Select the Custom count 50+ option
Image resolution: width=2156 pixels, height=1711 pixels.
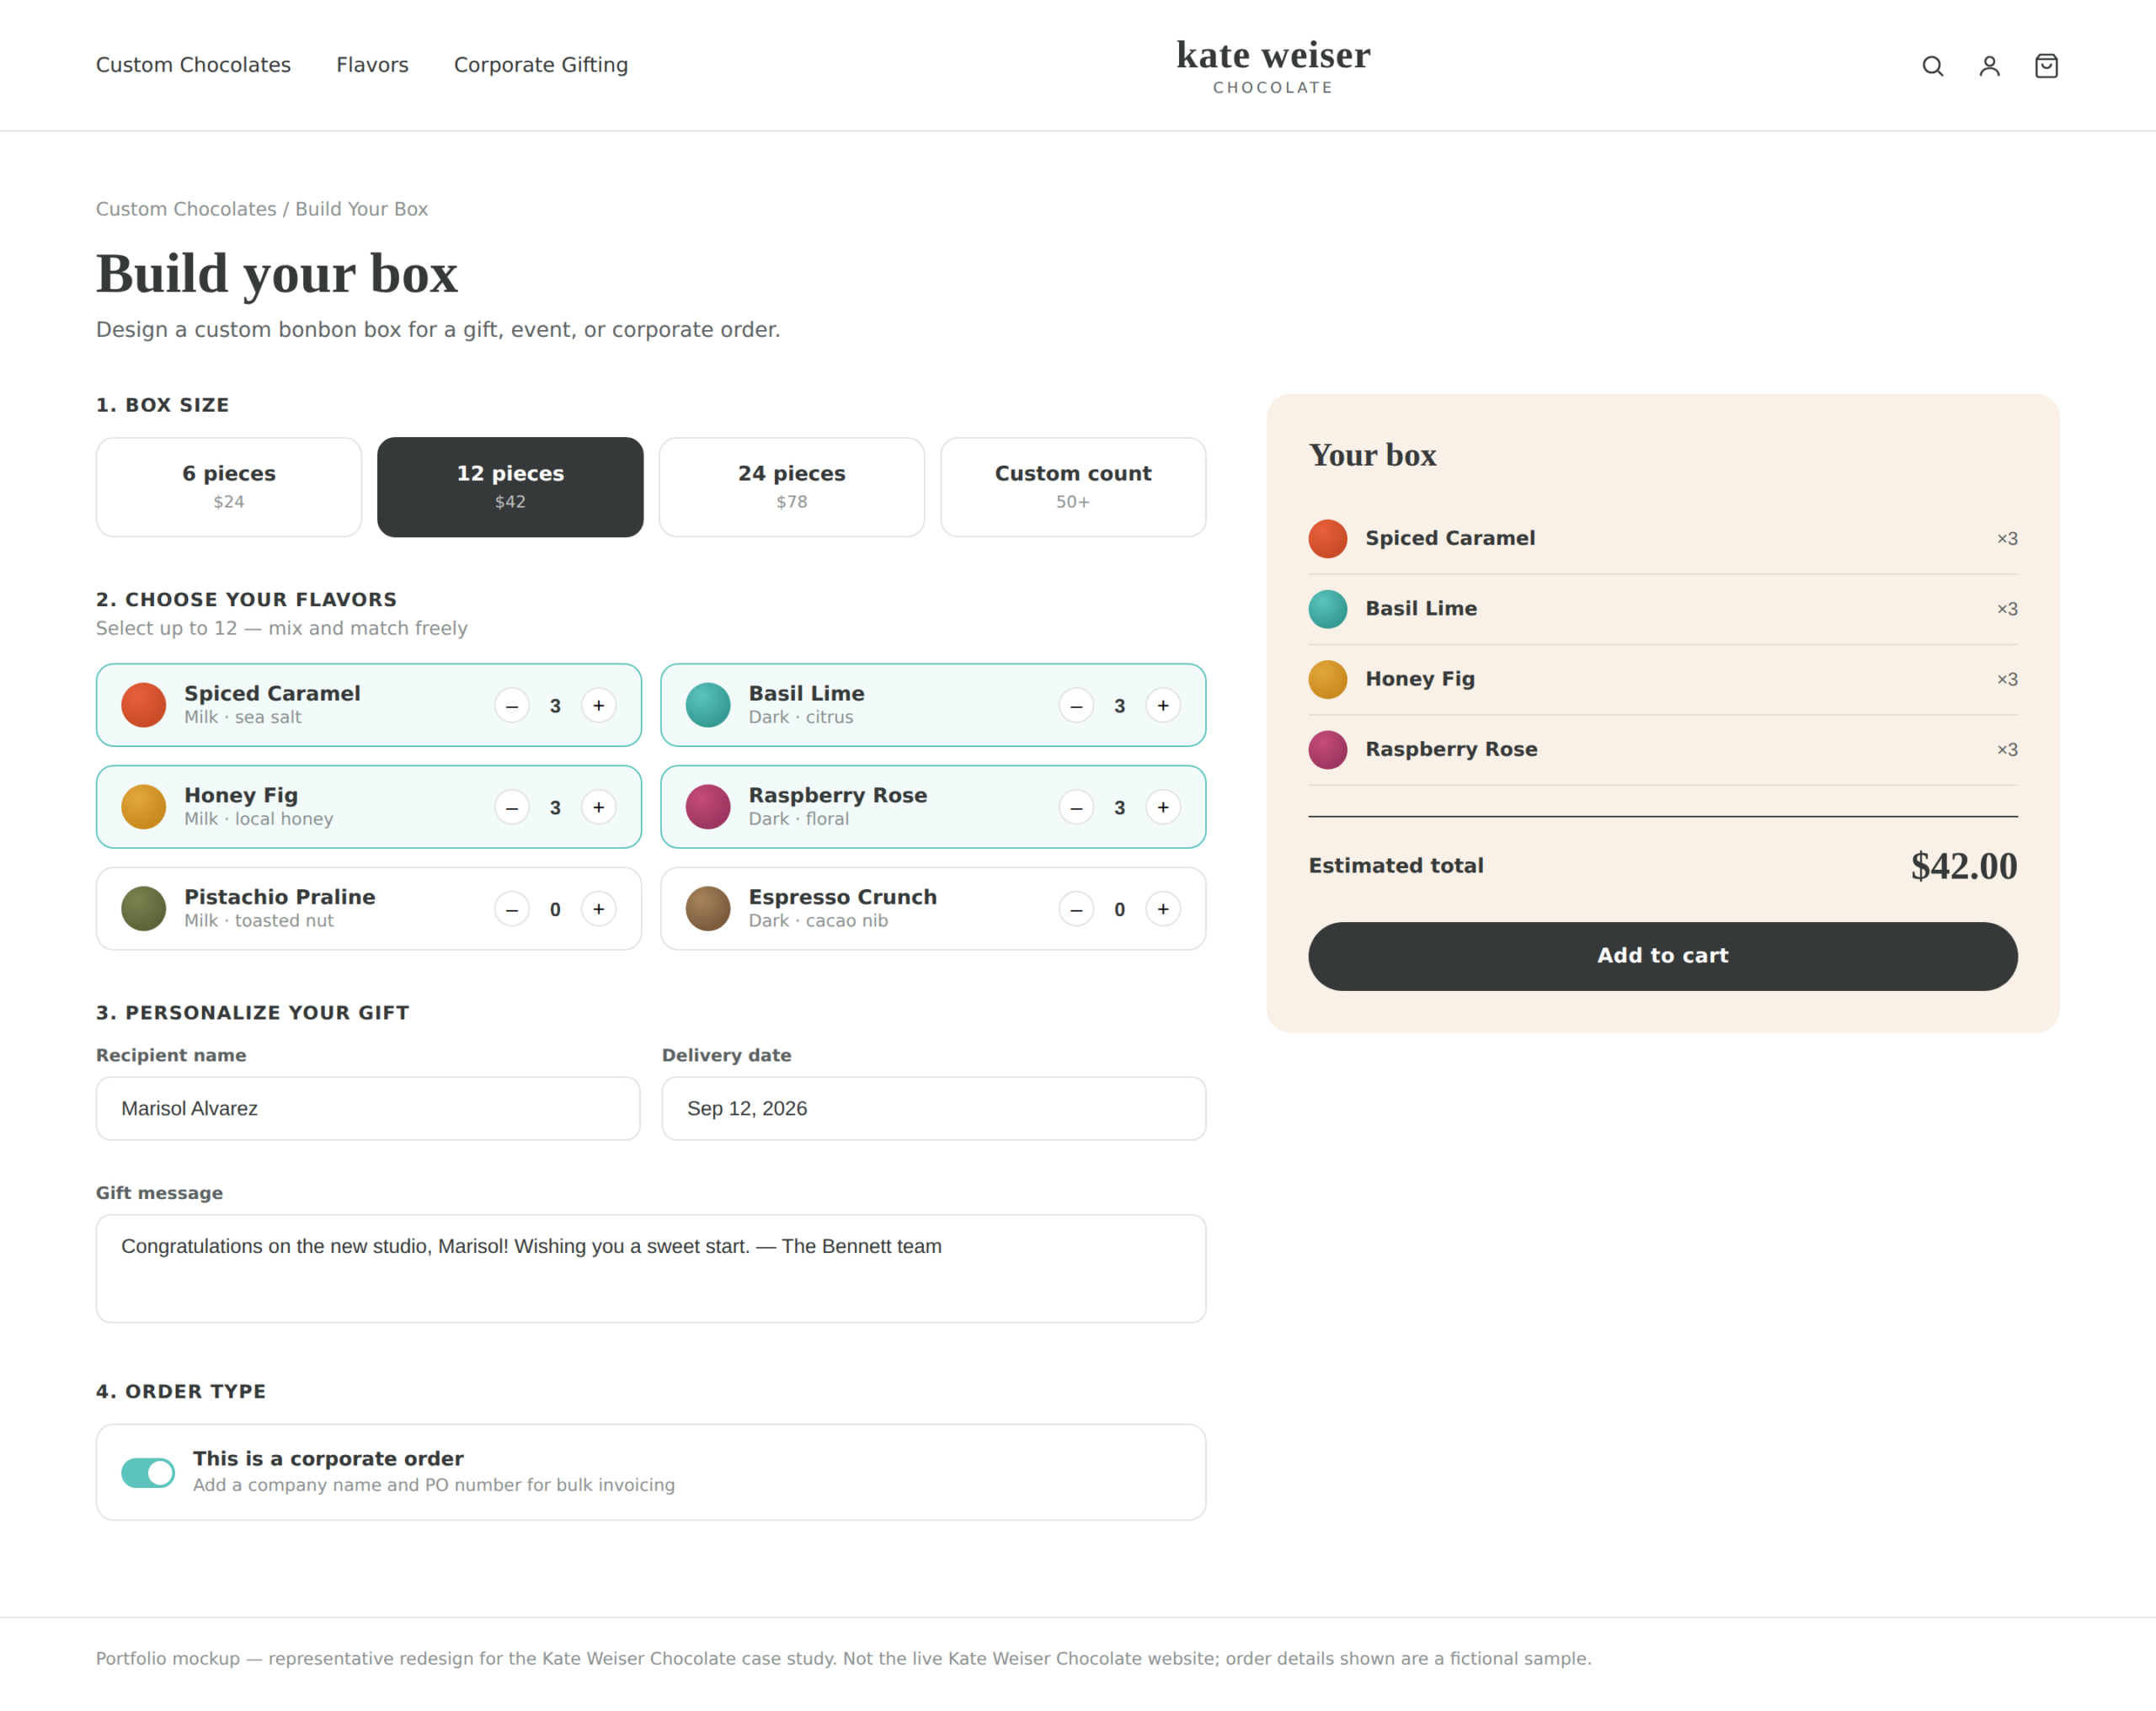1073,487
